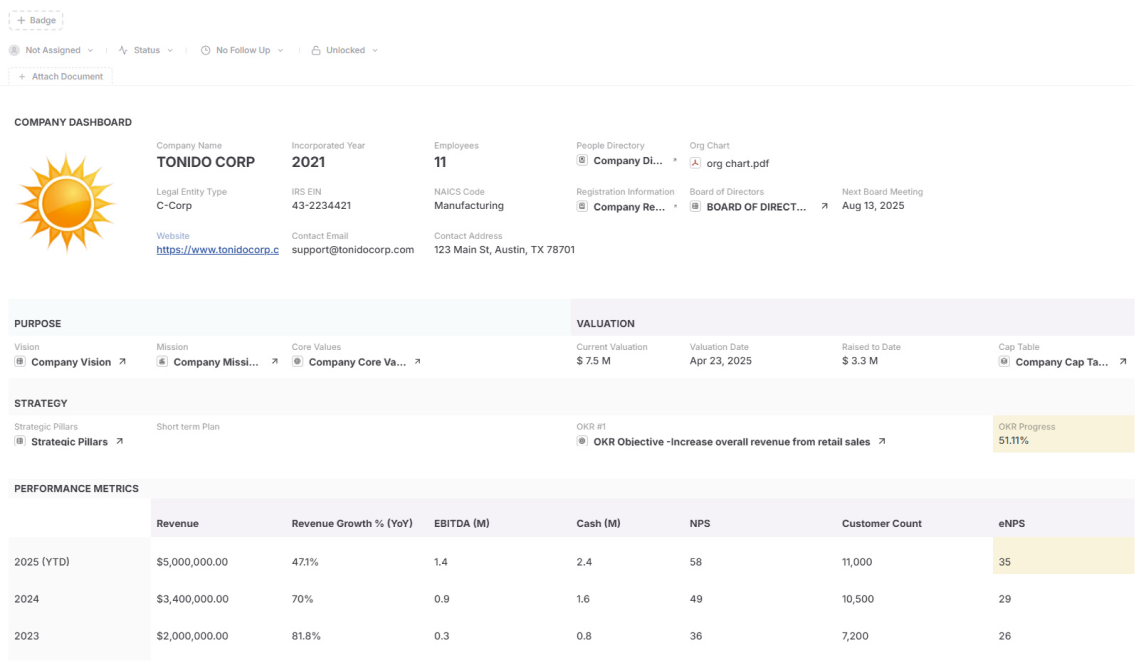This screenshot has height=661, width=1135.
Task: Click the PDF icon for org chart.pdf
Action: pyautogui.click(x=695, y=163)
